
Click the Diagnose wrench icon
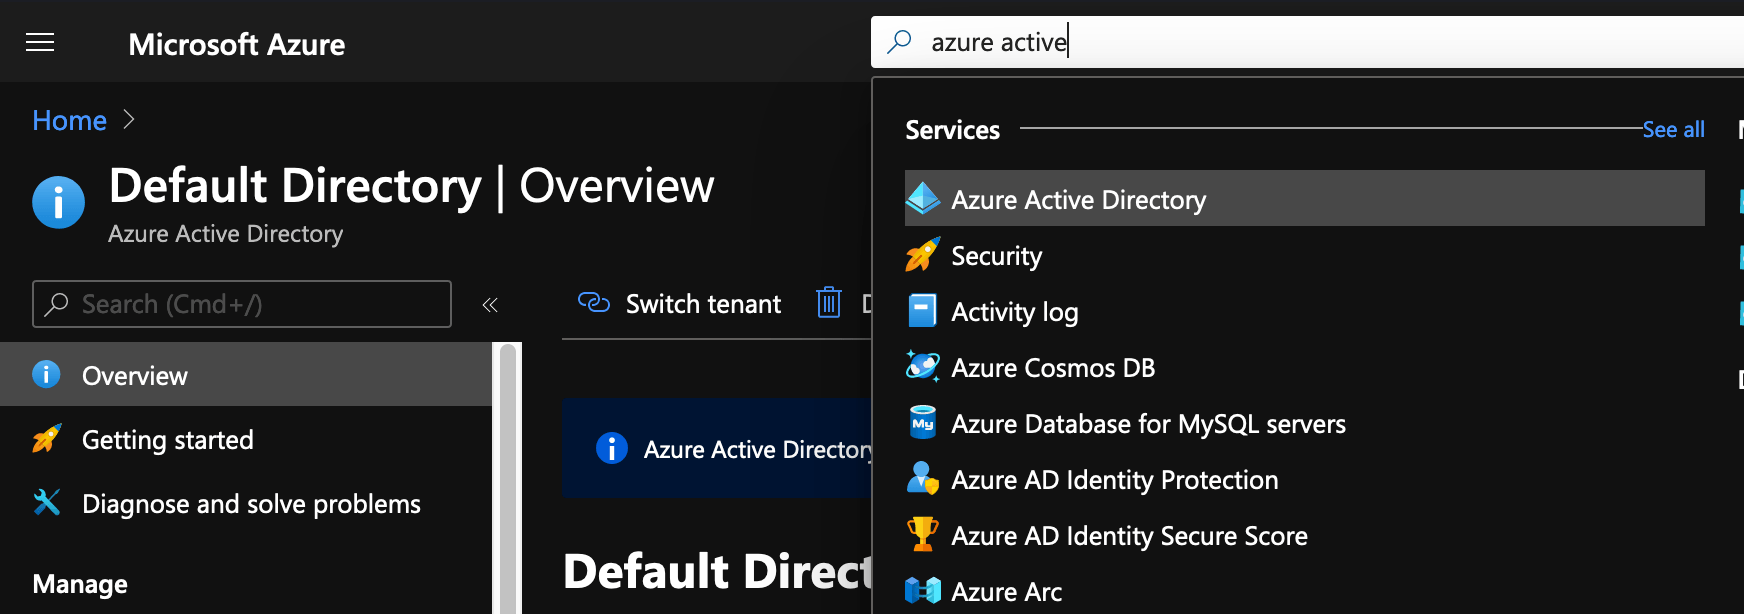click(x=46, y=502)
